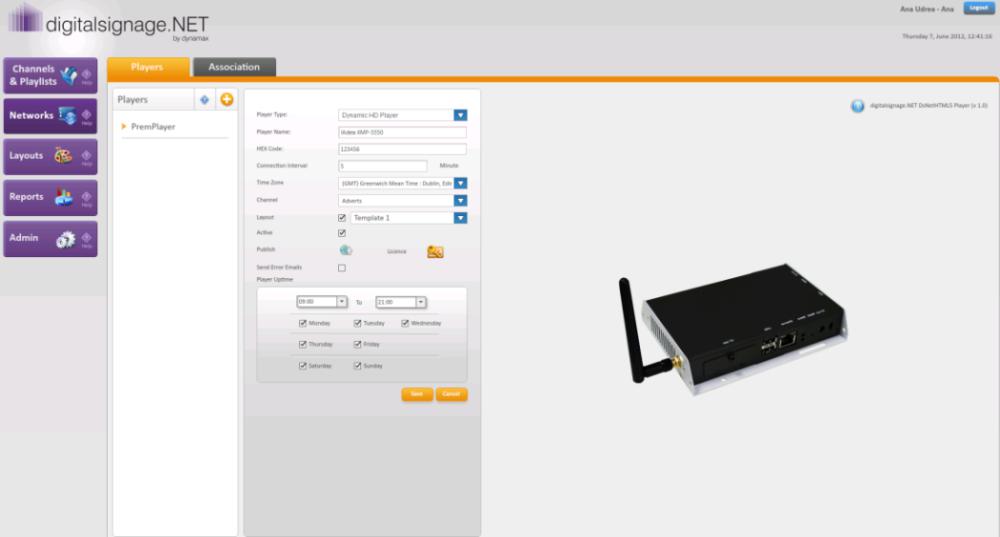The height and width of the screenshot is (537, 1000).
Task: Open the uptime start time 09:00 dropdown
Action: pos(342,302)
